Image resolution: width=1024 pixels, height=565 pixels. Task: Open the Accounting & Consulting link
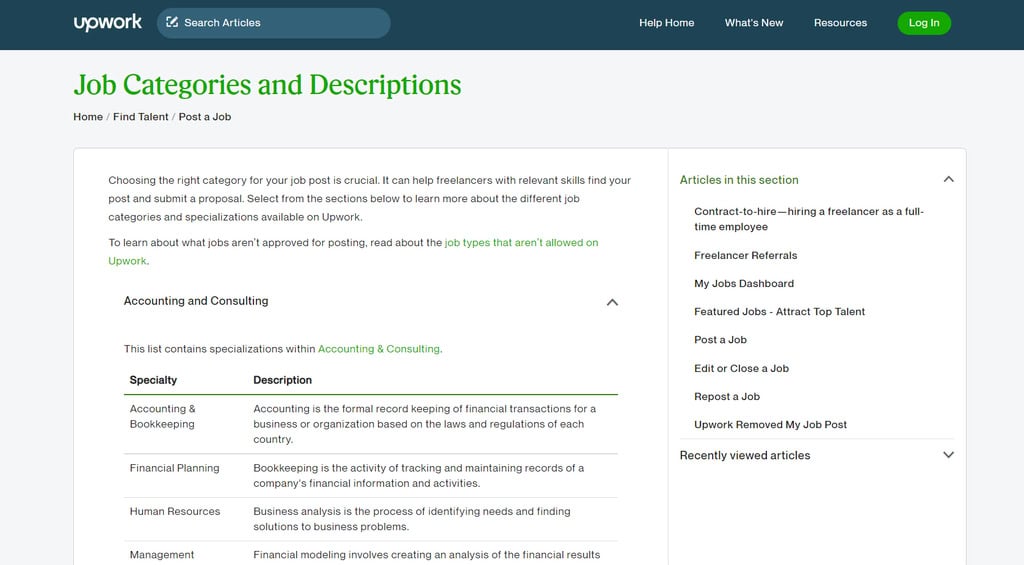pyautogui.click(x=379, y=349)
